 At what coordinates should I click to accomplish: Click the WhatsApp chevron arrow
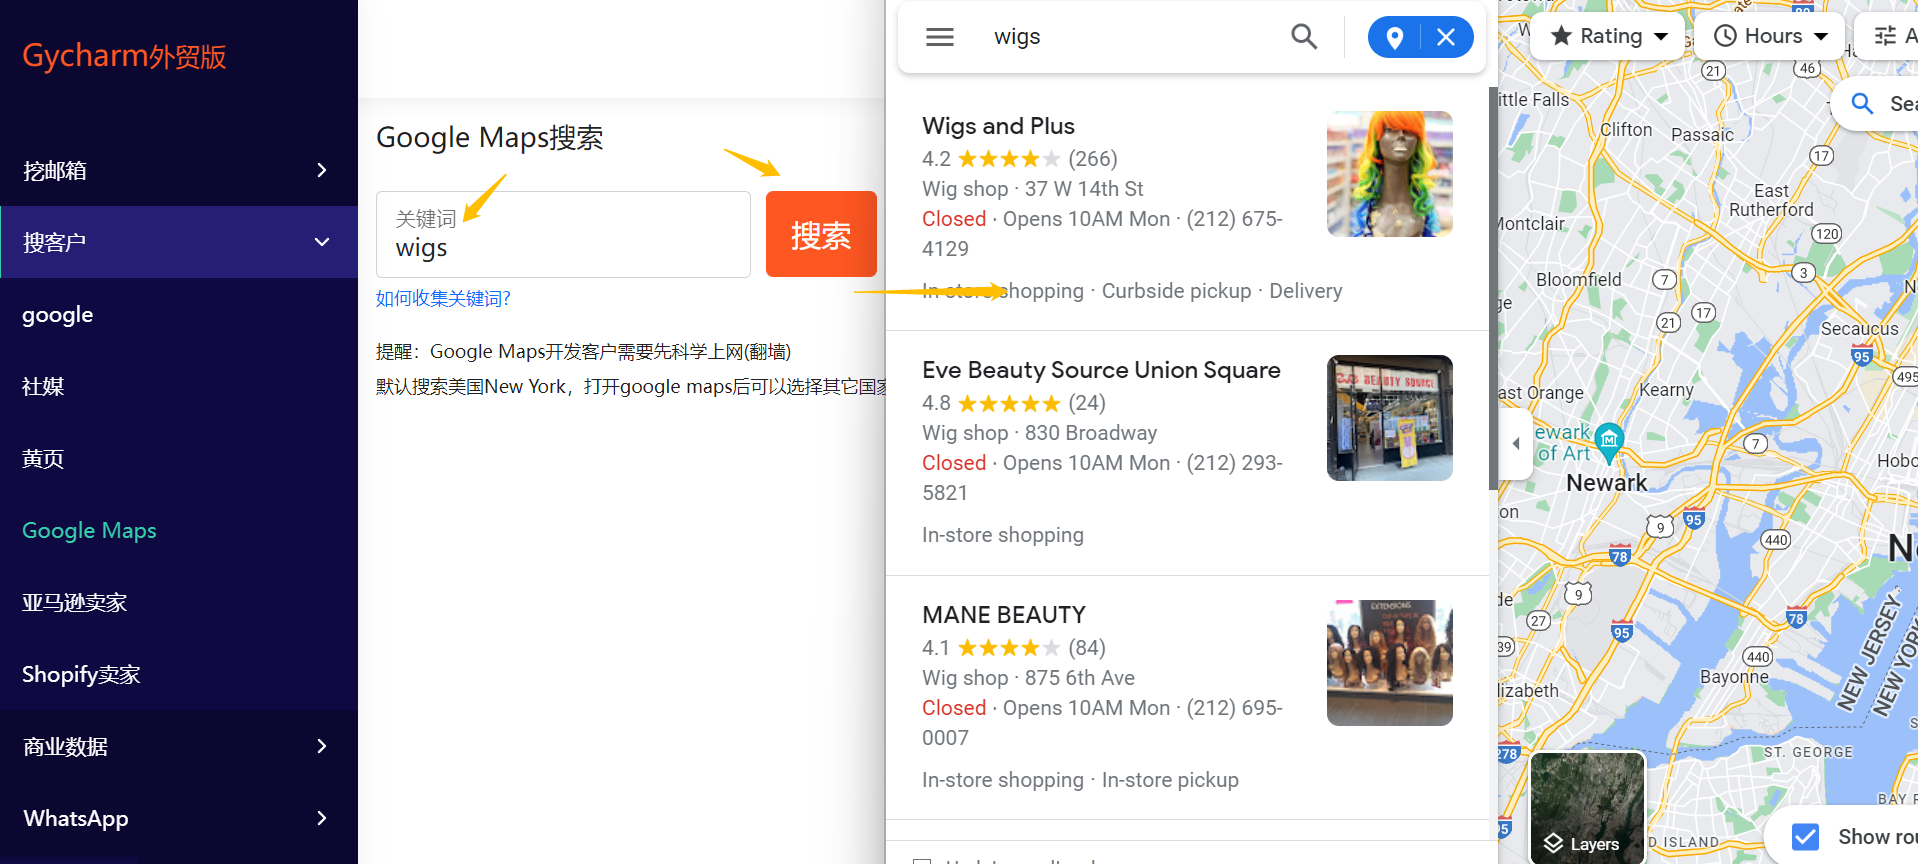coord(321,818)
